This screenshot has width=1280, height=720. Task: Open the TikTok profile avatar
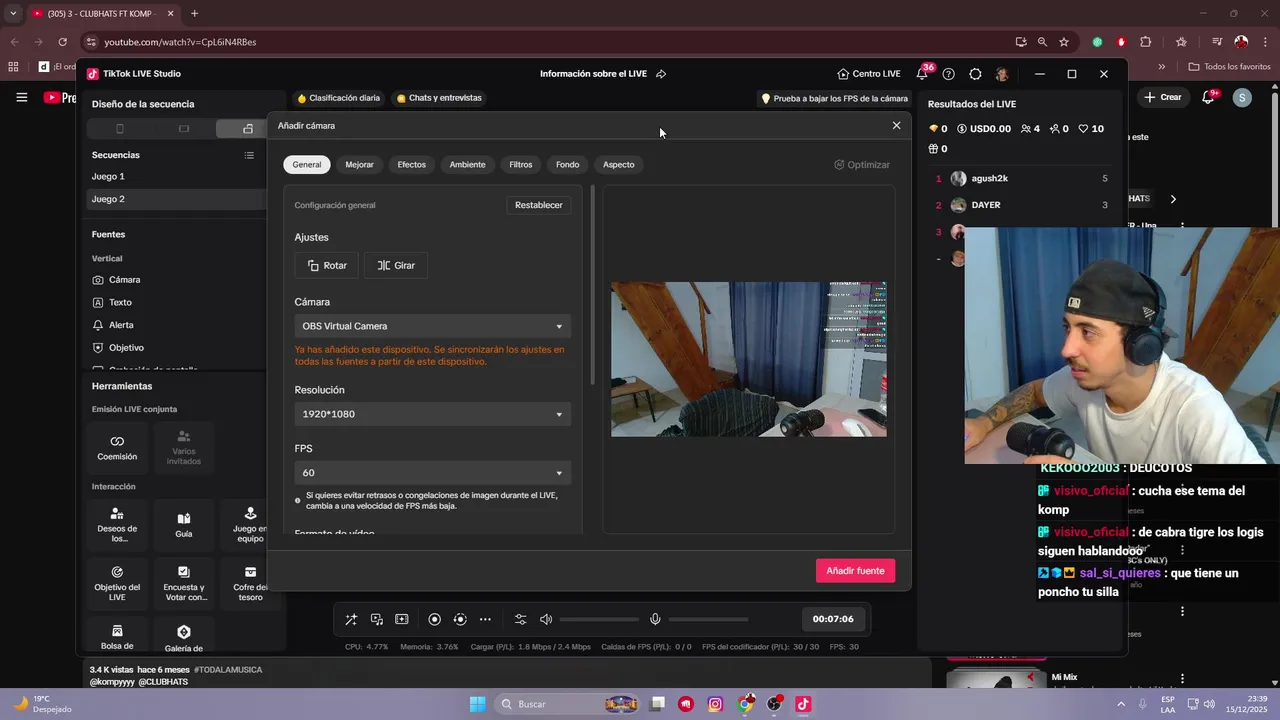click(x=1002, y=74)
